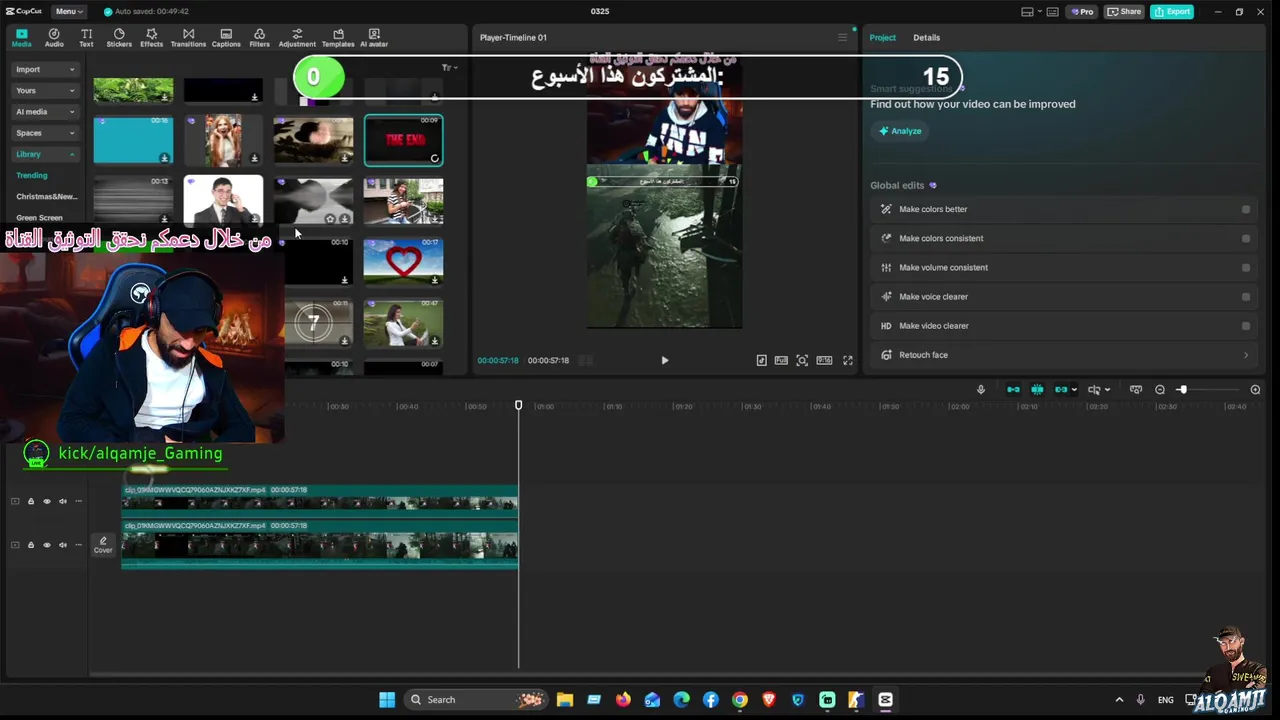1280x720 pixels.
Task: Expand the Yours section in sidebar
Action: pos(45,90)
